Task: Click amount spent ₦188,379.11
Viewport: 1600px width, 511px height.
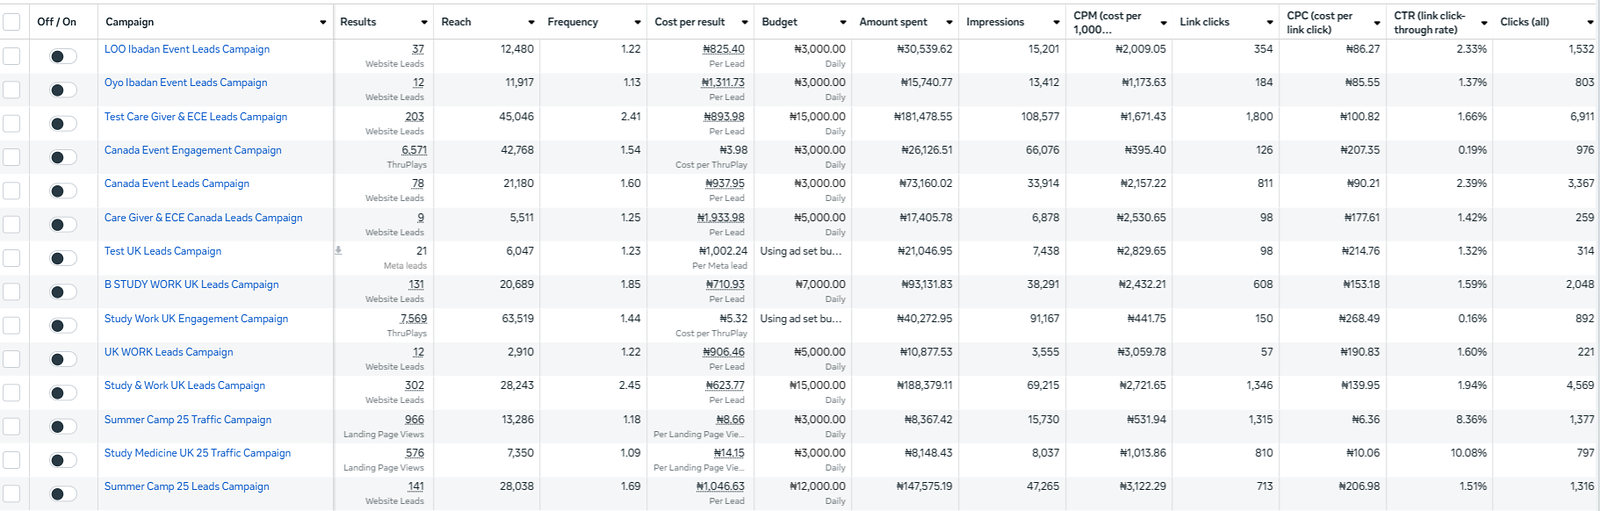Action: pyautogui.click(x=925, y=386)
